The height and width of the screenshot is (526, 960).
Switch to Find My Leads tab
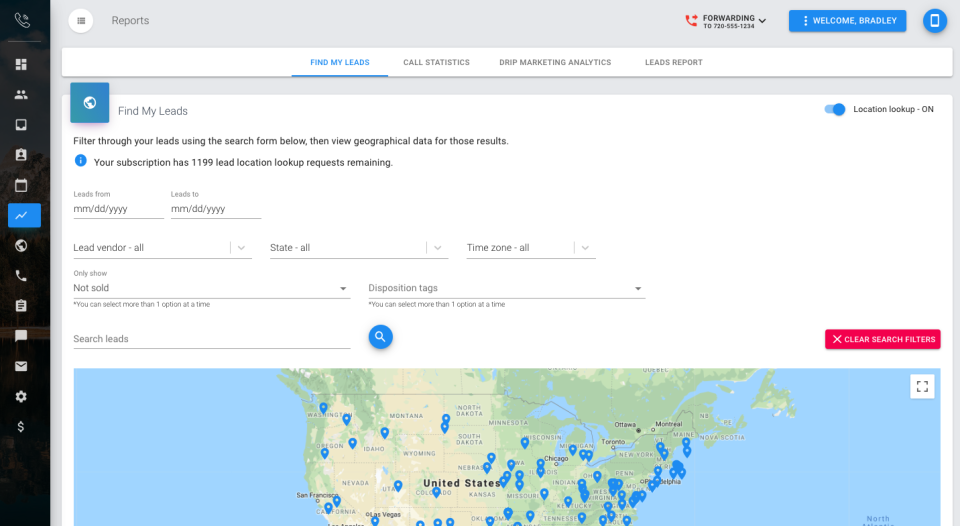point(340,62)
